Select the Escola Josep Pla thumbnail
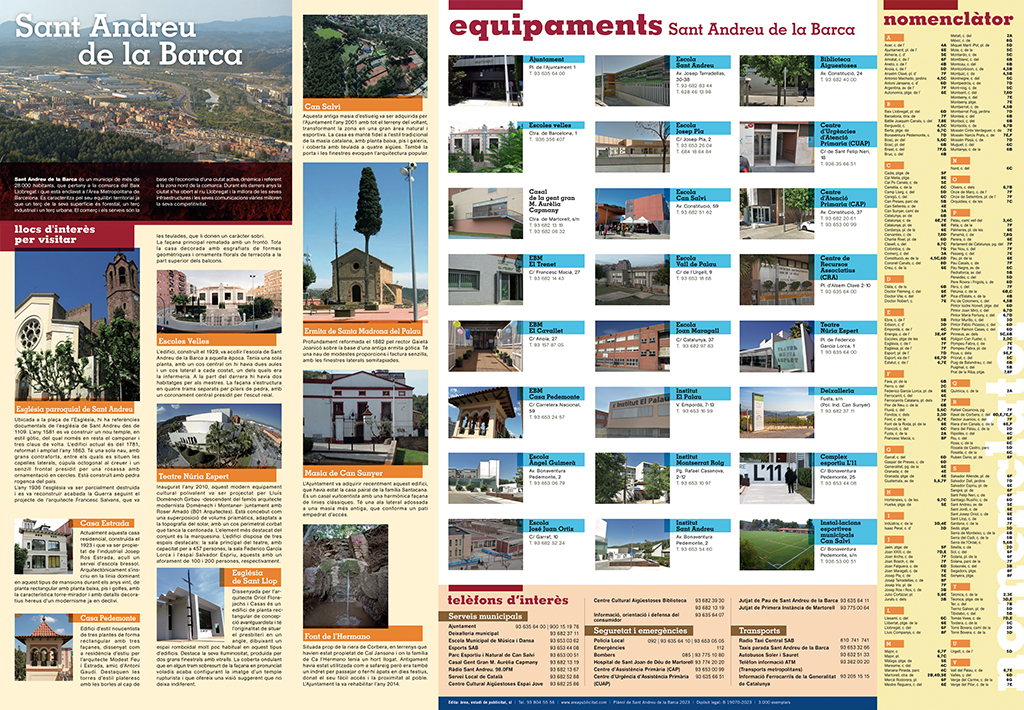 (632, 147)
